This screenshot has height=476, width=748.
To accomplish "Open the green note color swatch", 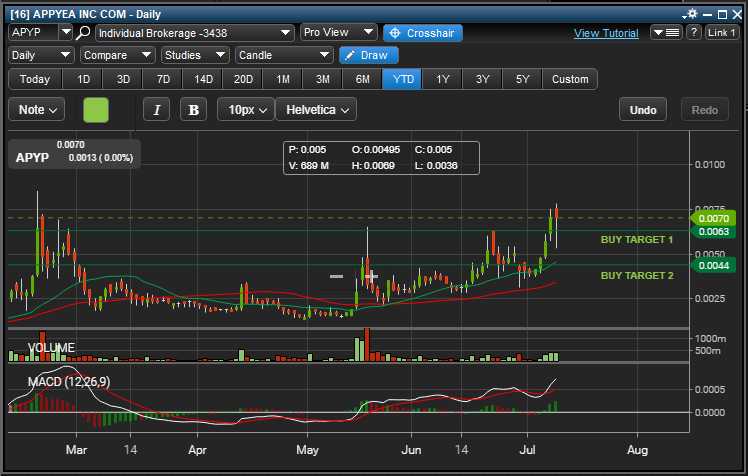I will pyautogui.click(x=96, y=110).
